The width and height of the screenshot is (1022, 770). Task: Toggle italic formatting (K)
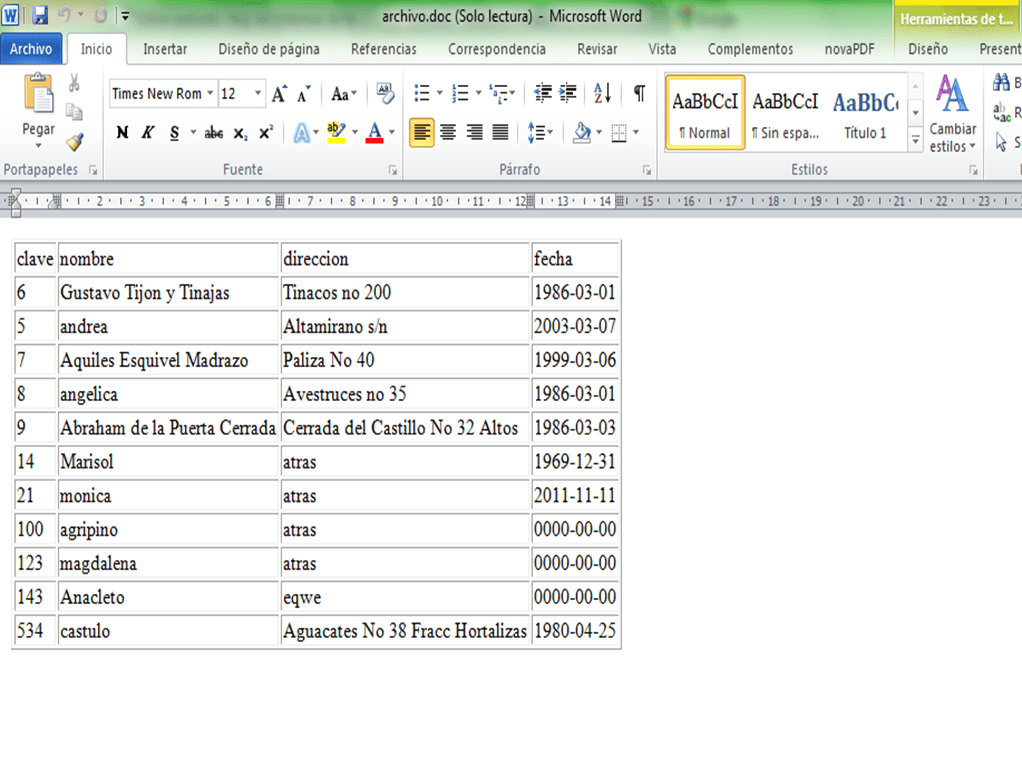[x=147, y=132]
